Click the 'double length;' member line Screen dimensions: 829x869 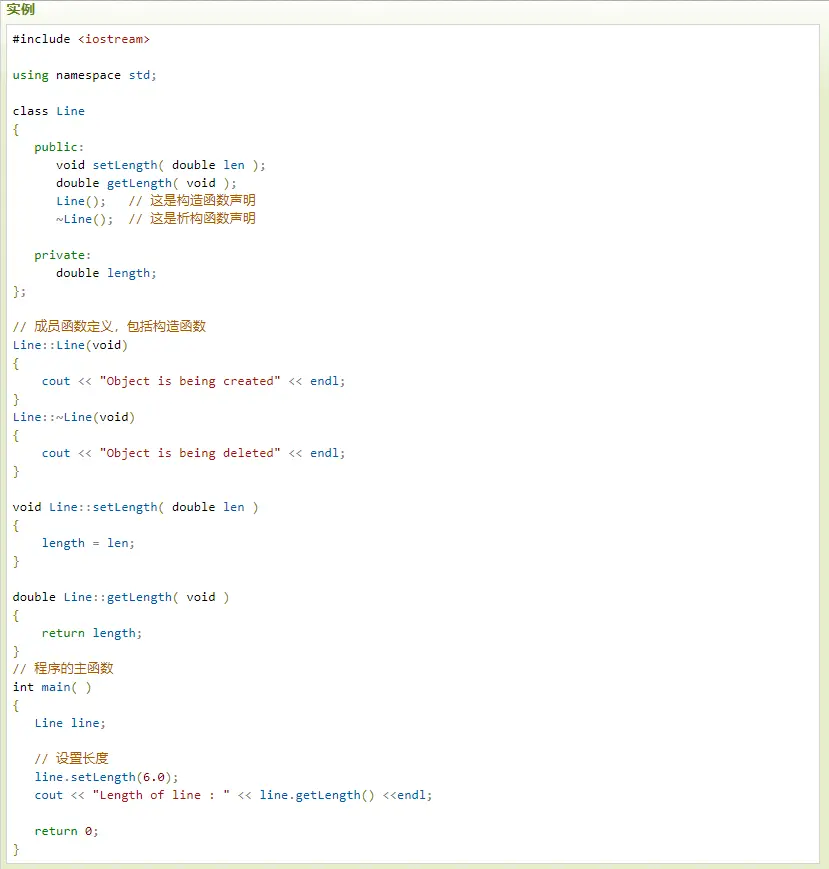coord(106,273)
